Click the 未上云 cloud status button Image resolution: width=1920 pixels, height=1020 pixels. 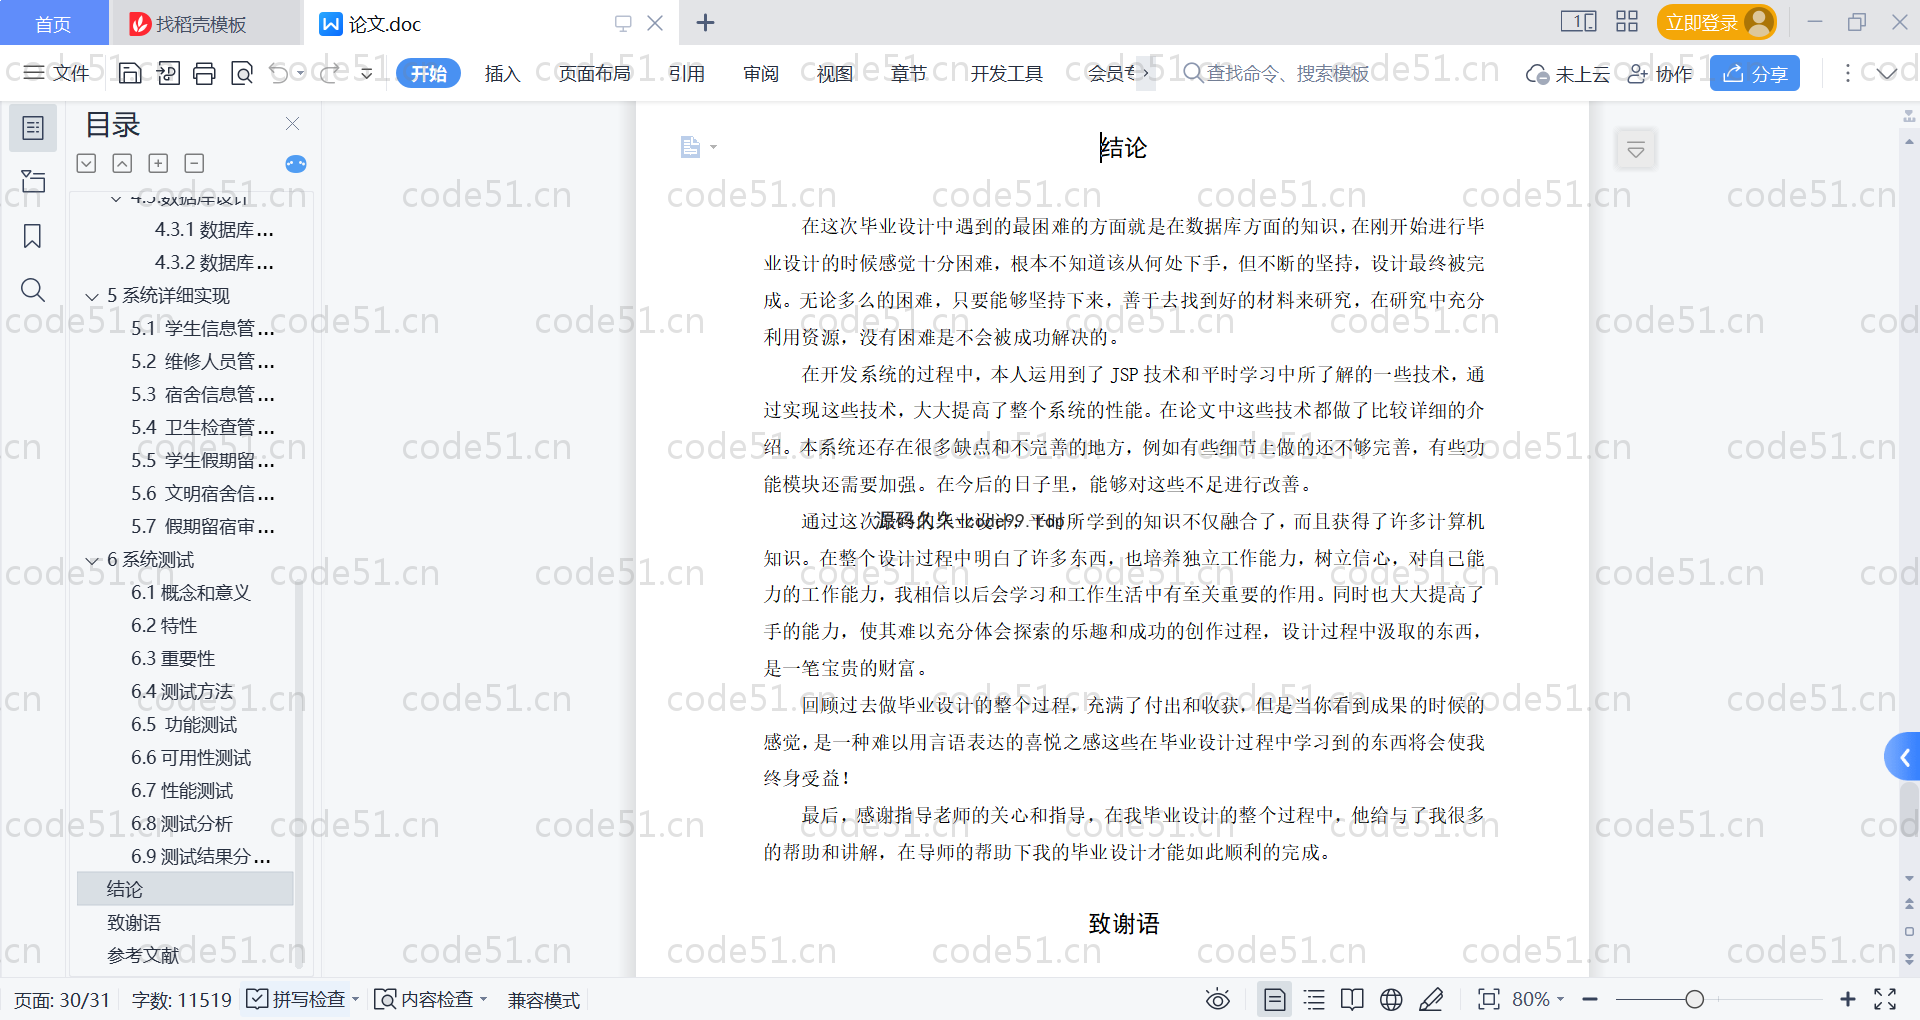tap(1568, 74)
